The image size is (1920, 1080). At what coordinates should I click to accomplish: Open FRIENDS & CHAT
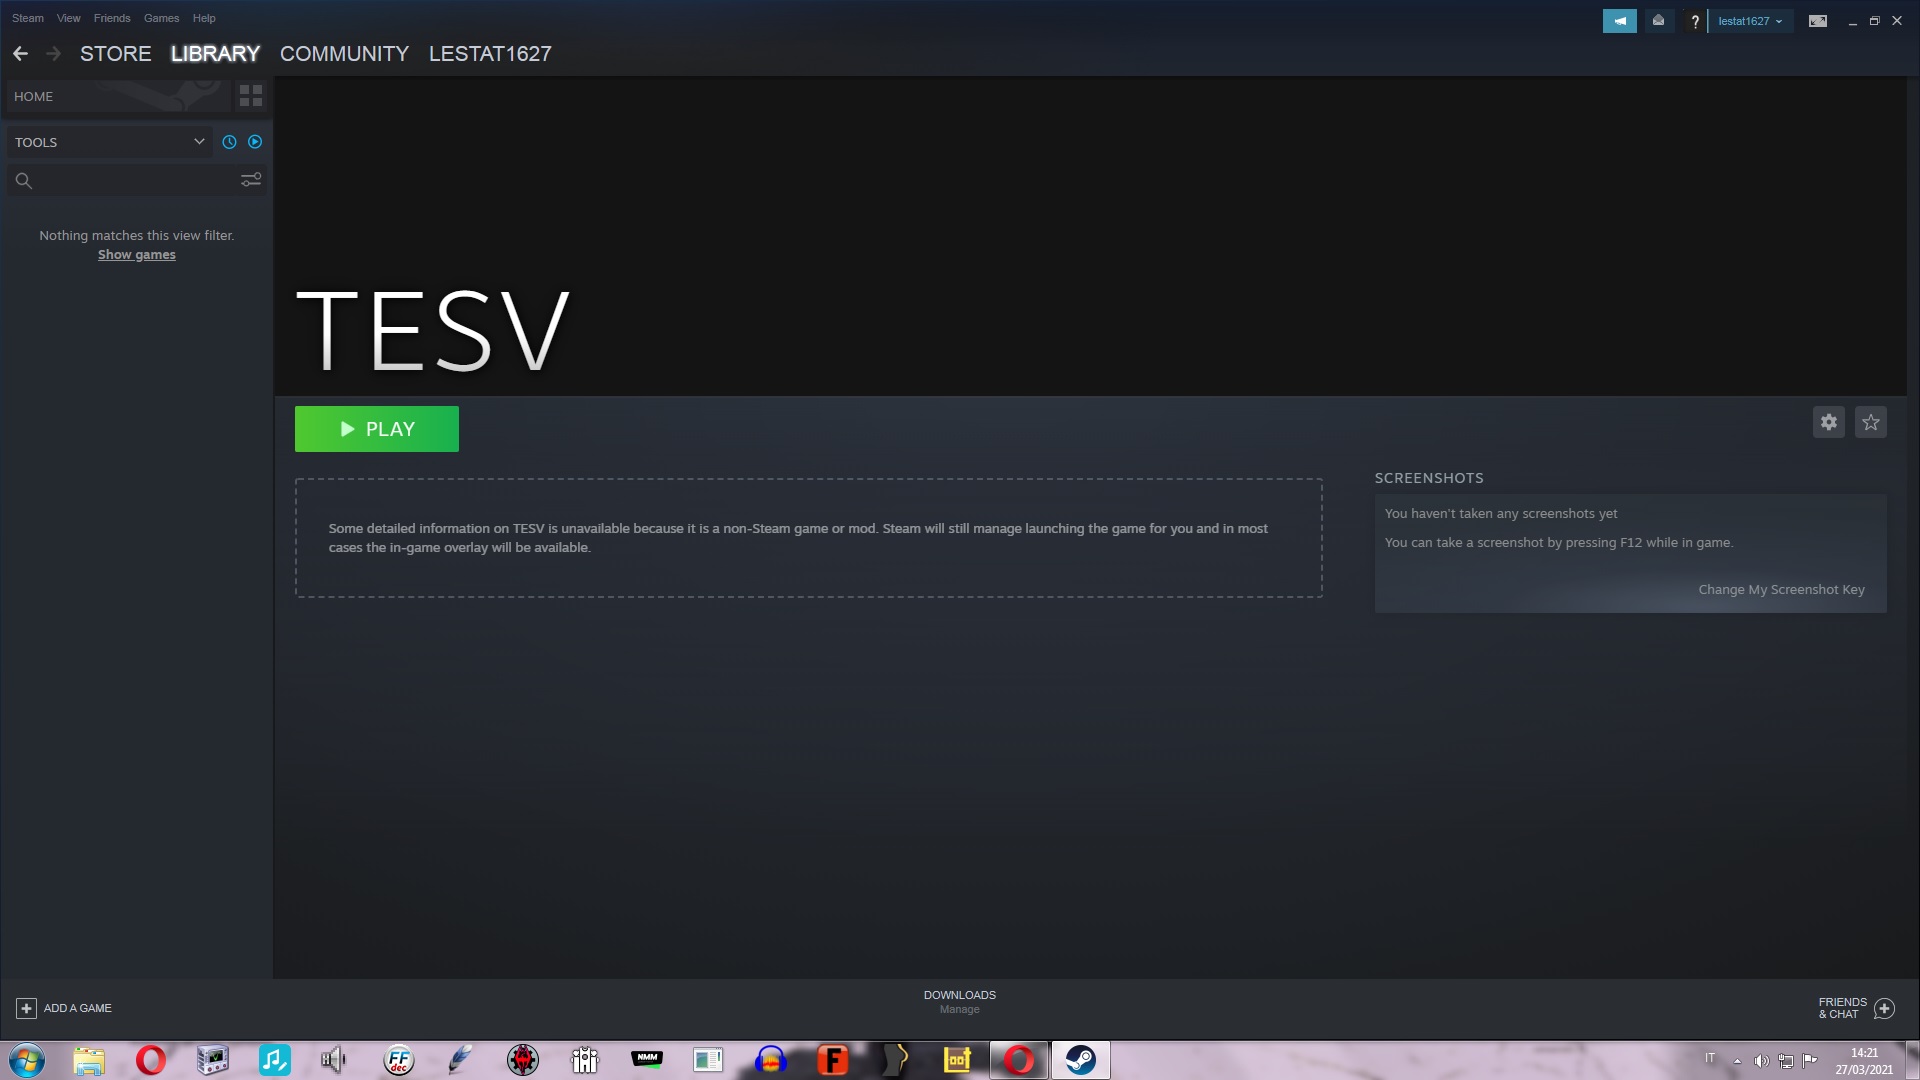pyautogui.click(x=1842, y=1008)
